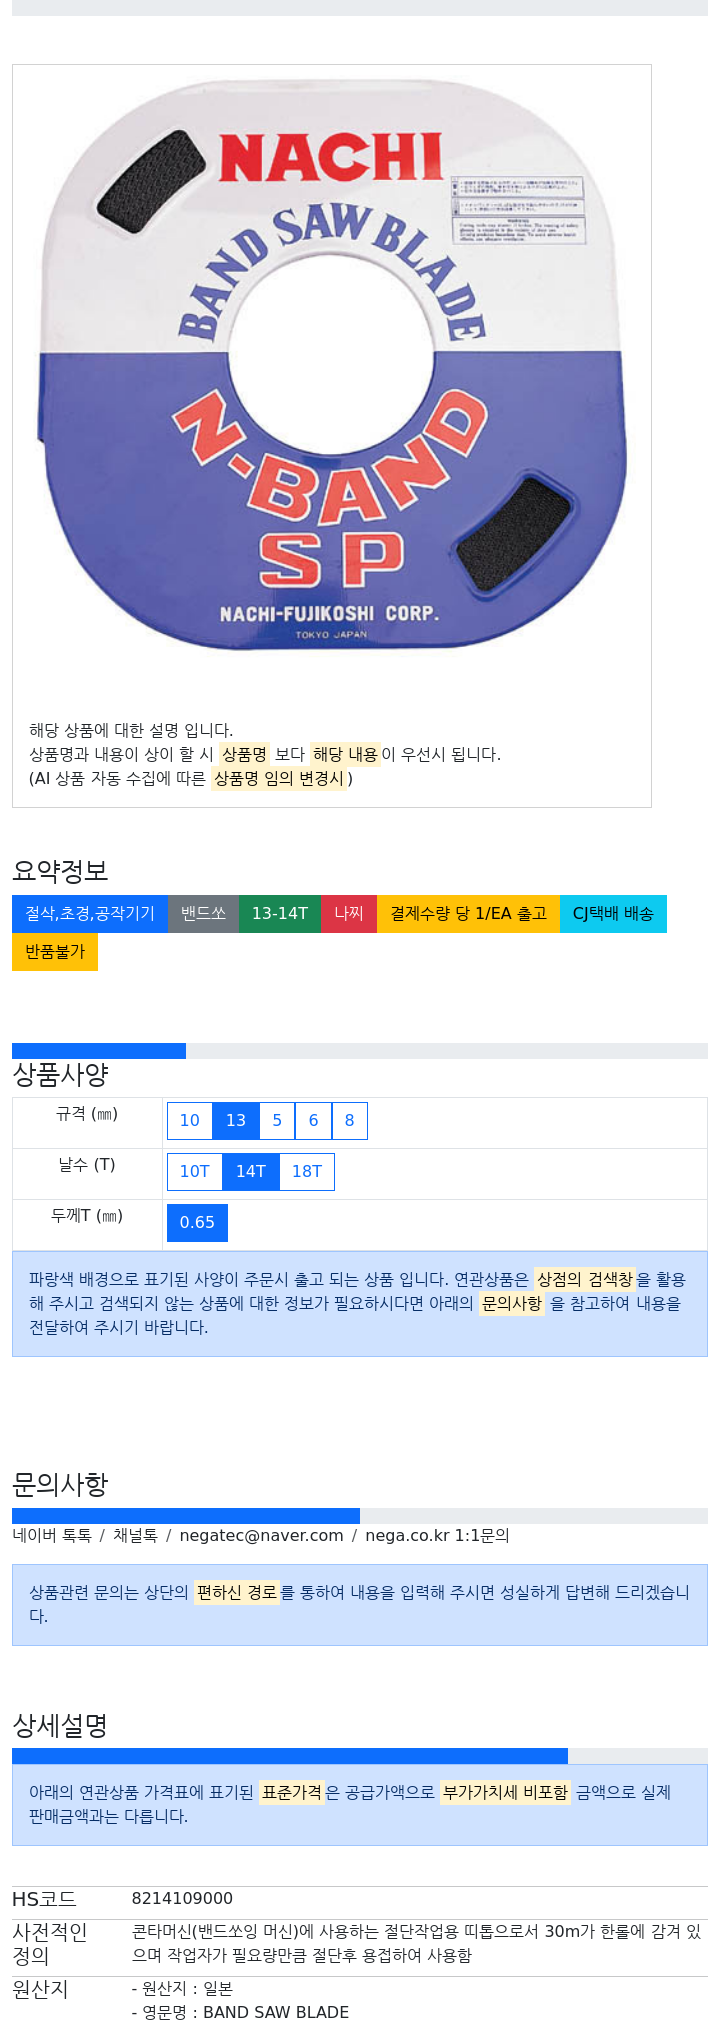
Task: Open the 채널톡 inquiry link
Action: pyautogui.click(x=135, y=1536)
